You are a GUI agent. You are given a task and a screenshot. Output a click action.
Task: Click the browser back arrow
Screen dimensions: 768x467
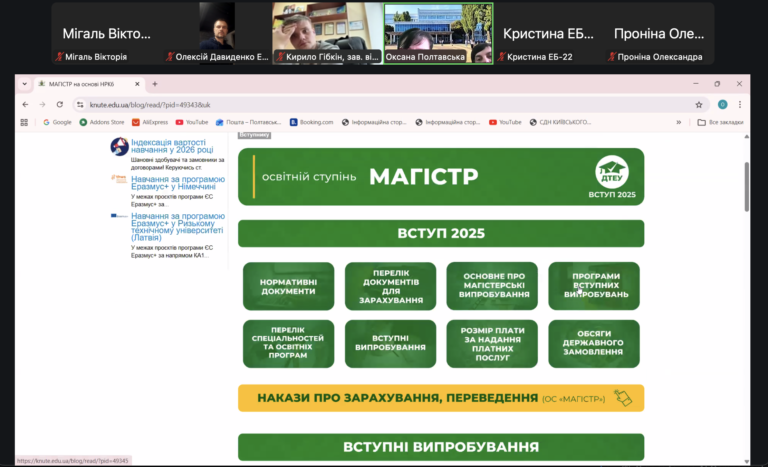click(x=25, y=104)
